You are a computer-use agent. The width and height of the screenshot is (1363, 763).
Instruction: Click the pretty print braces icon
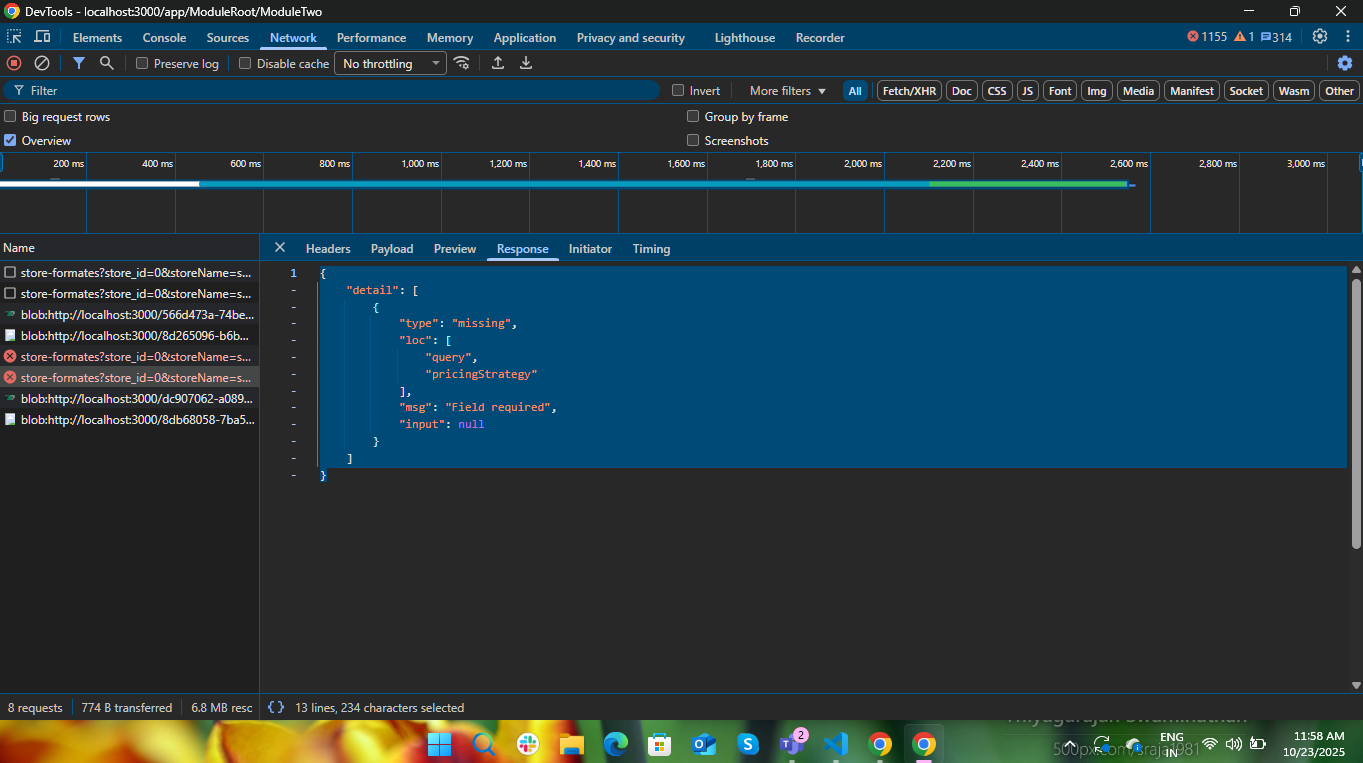coord(276,707)
